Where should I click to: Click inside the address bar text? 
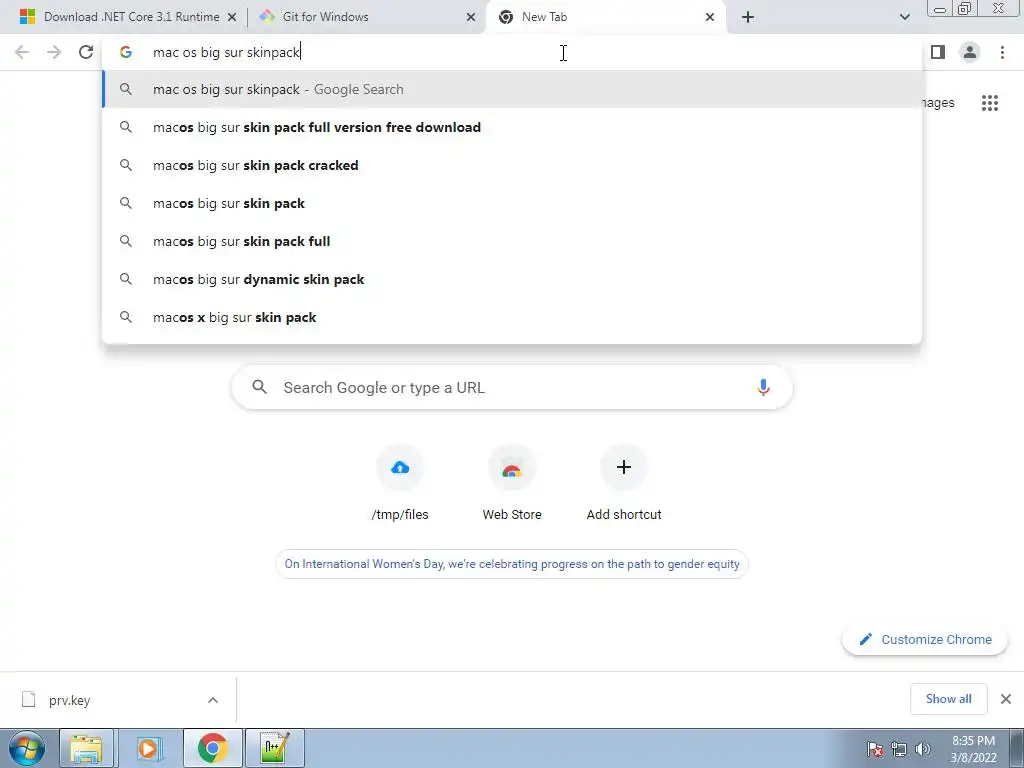coord(226,52)
